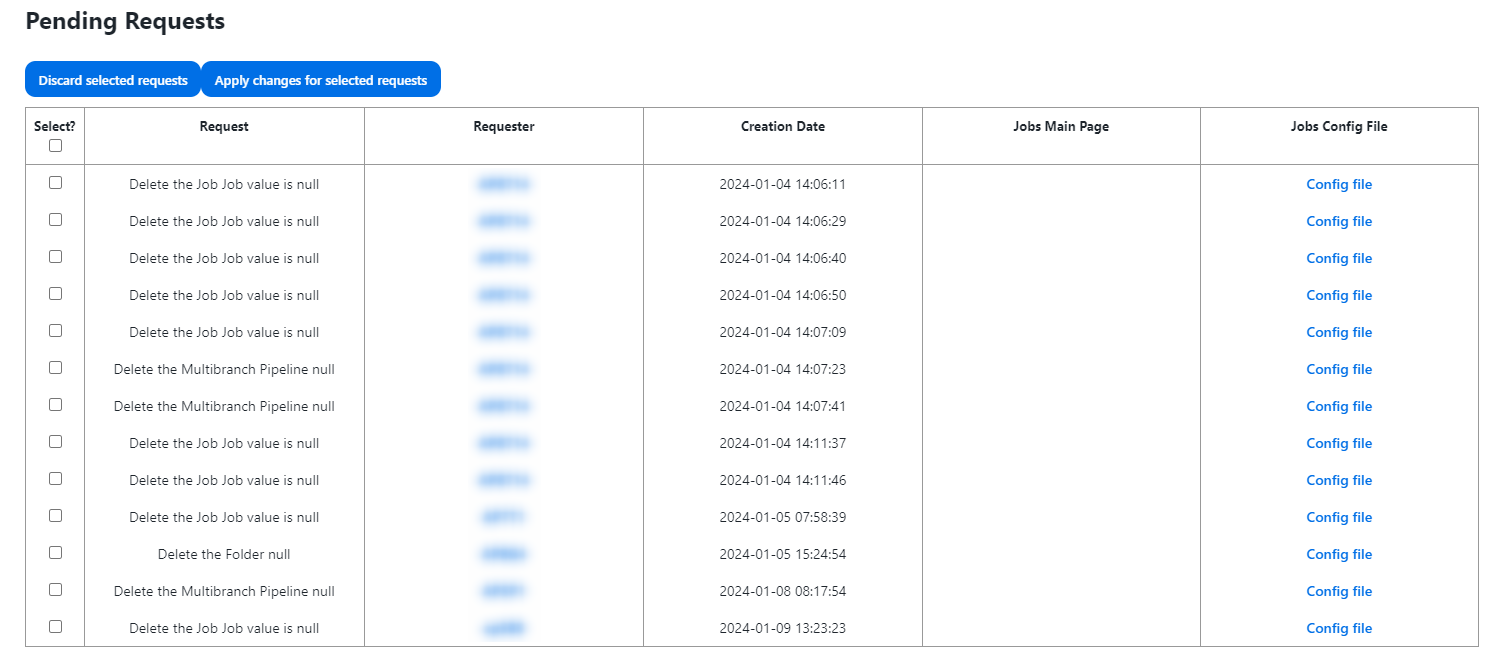The width and height of the screenshot is (1498, 662).
Task: Click Config file link for 14:11:37 request
Action: pyautogui.click(x=1338, y=443)
